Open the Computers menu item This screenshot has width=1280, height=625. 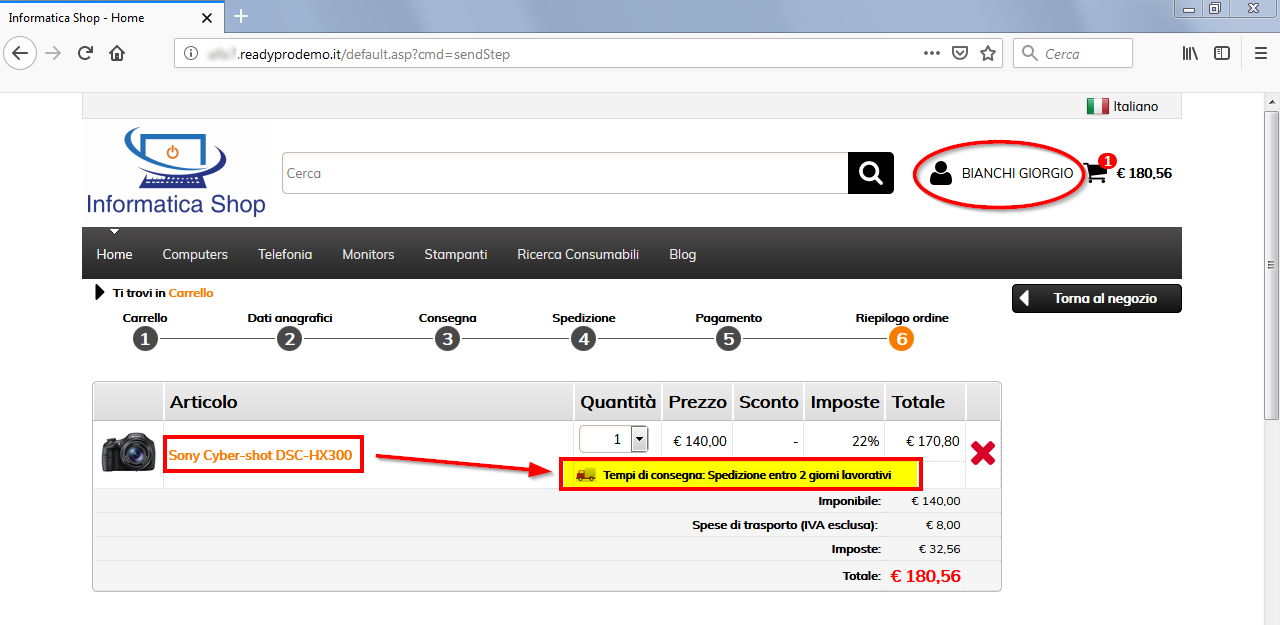click(x=195, y=254)
